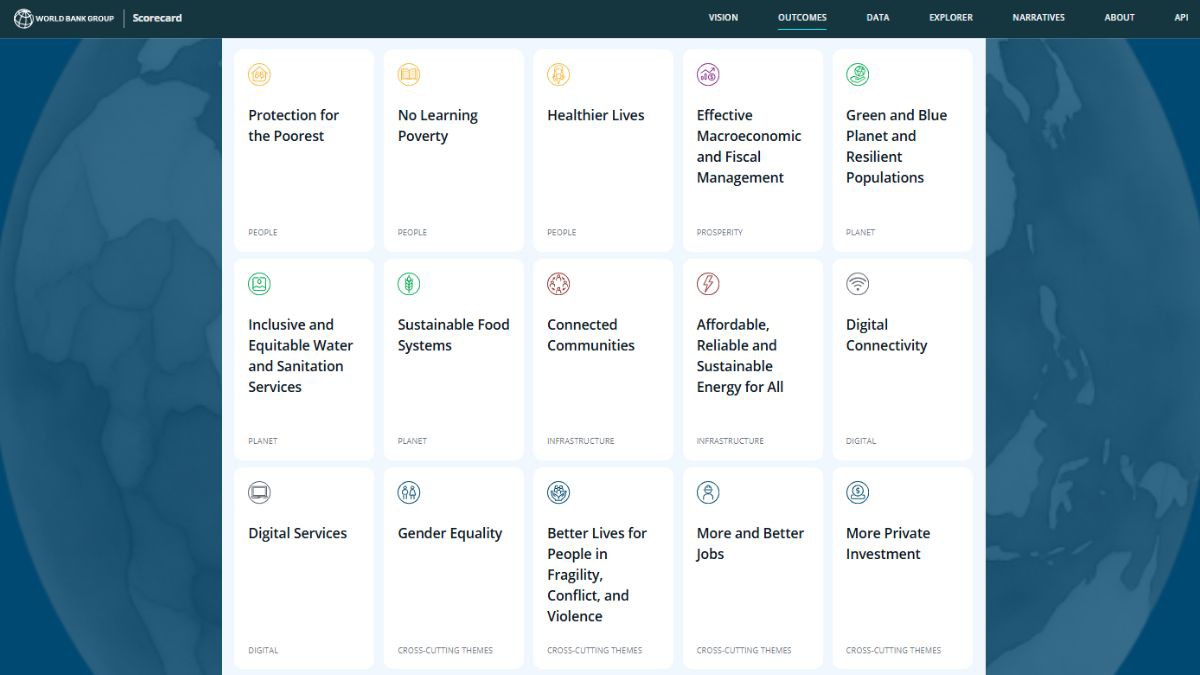Screen dimensions: 1200x675
Task: Click the Scorecard home link
Action: click(157, 18)
